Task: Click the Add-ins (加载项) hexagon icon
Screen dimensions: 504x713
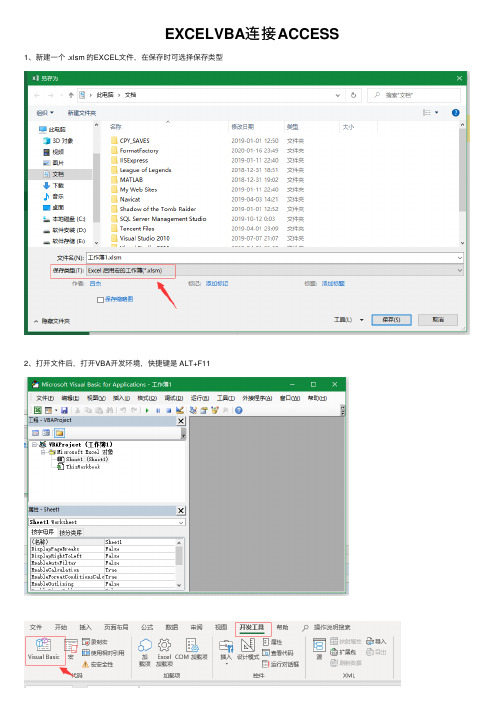Action: pos(145,645)
